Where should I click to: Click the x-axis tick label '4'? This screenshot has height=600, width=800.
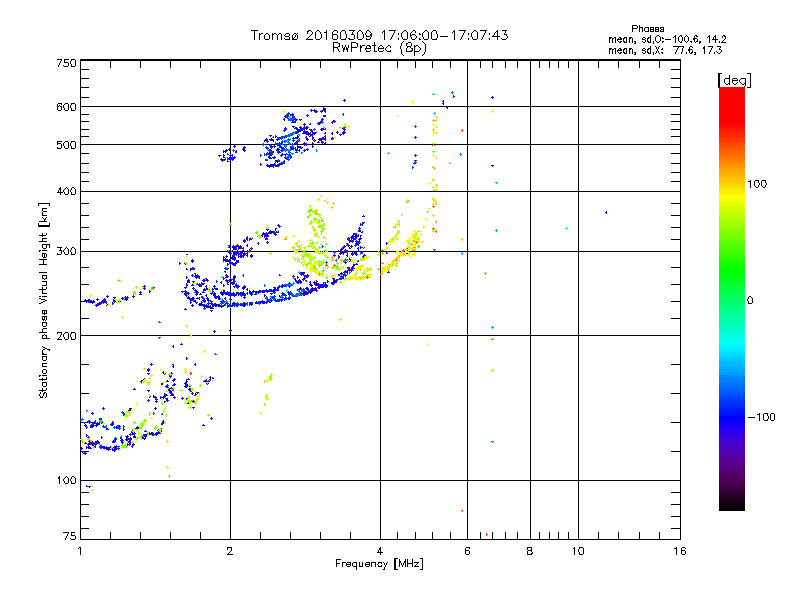(x=380, y=551)
